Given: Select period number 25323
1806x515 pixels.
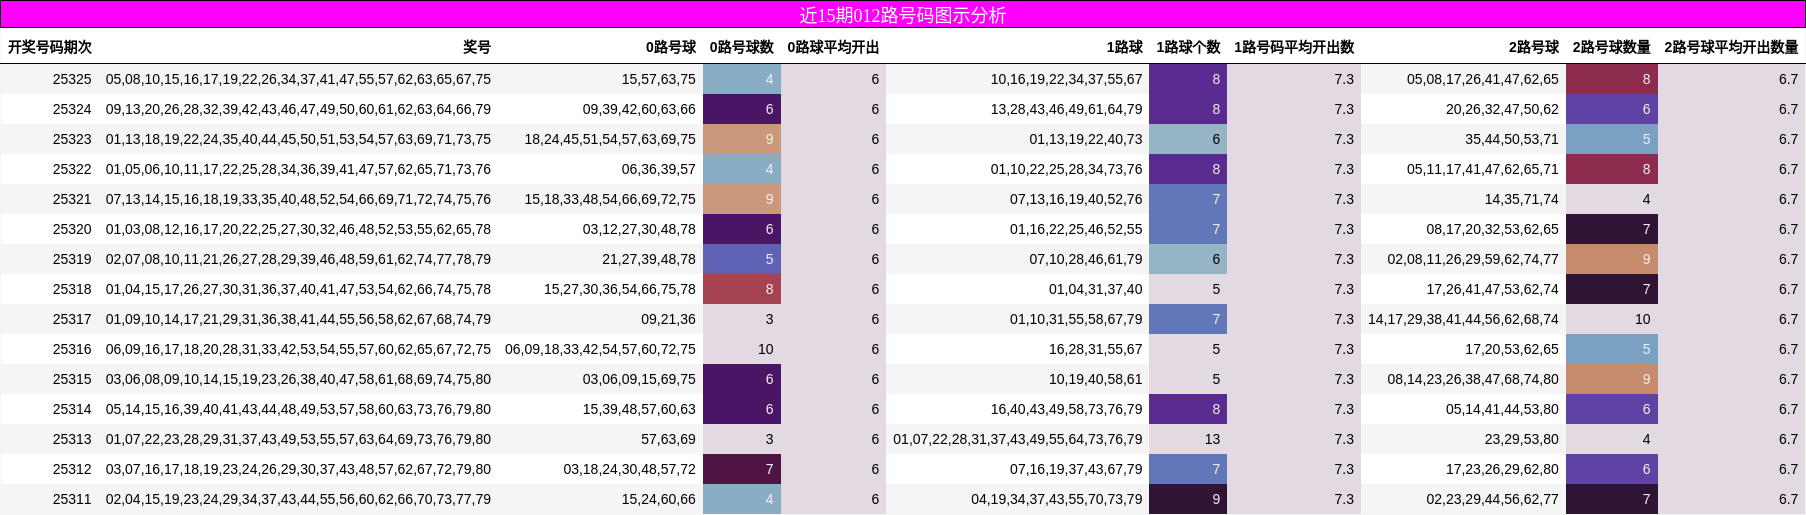Looking at the screenshot, I should coord(72,139).
